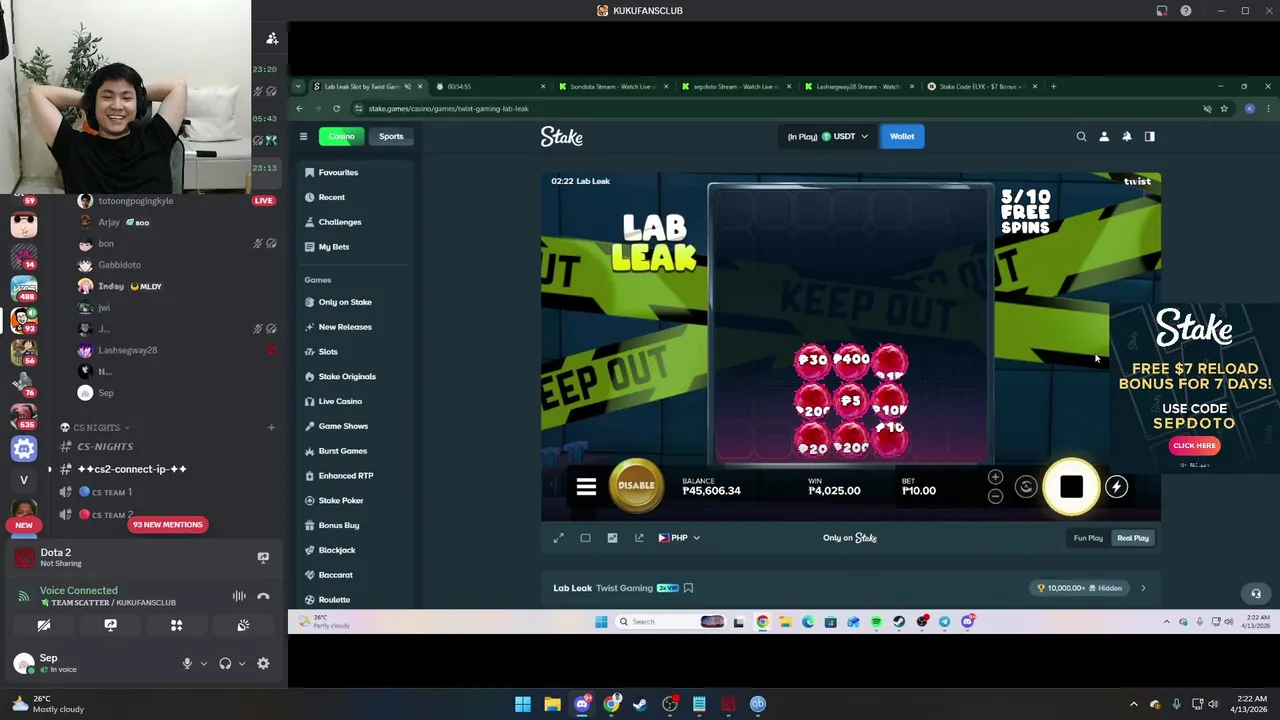Image resolution: width=1280 pixels, height=720 pixels.
Task: Open the Stake profile user icon
Action: tap(1104, 136)
